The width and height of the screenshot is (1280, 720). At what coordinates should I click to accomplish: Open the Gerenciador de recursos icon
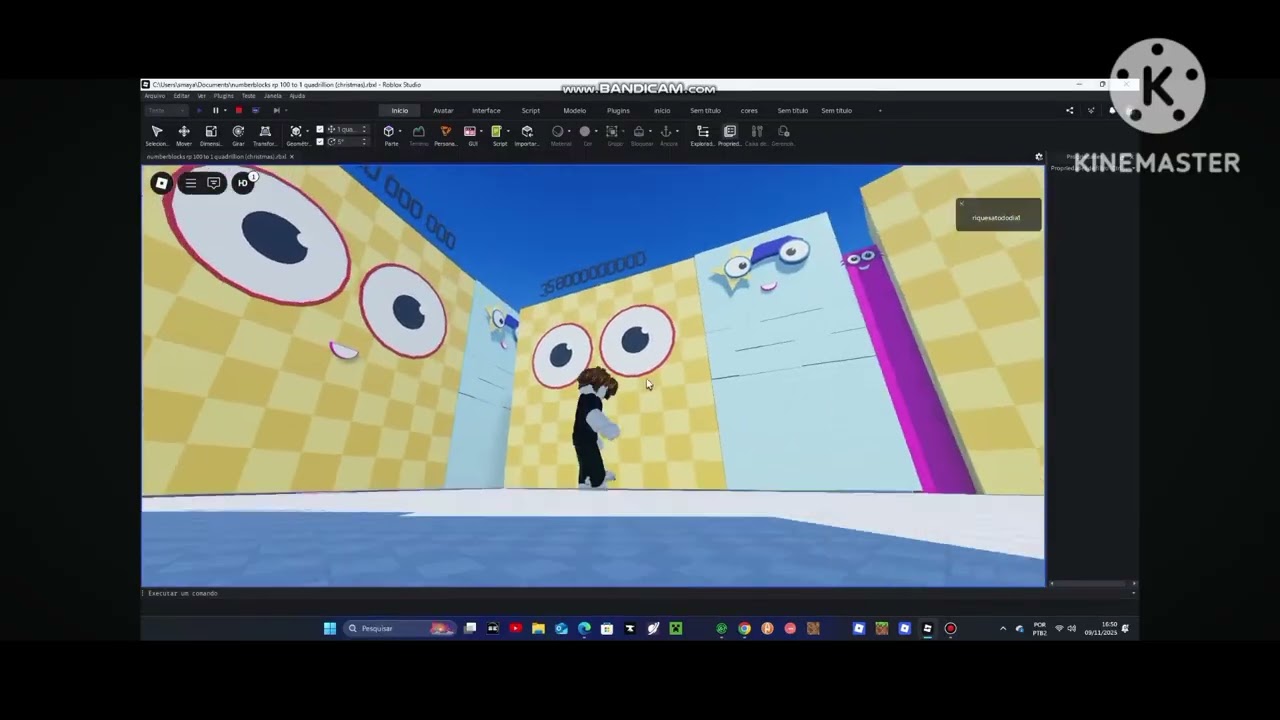pyautogui.click(x=784, y=131)
